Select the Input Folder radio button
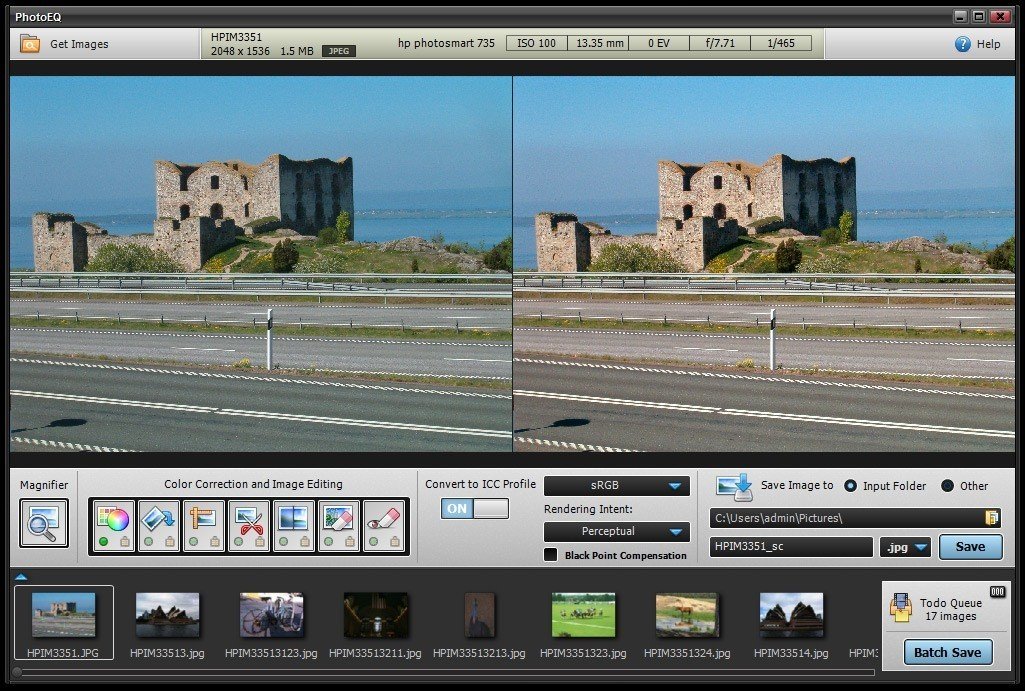 pos(850,486)
